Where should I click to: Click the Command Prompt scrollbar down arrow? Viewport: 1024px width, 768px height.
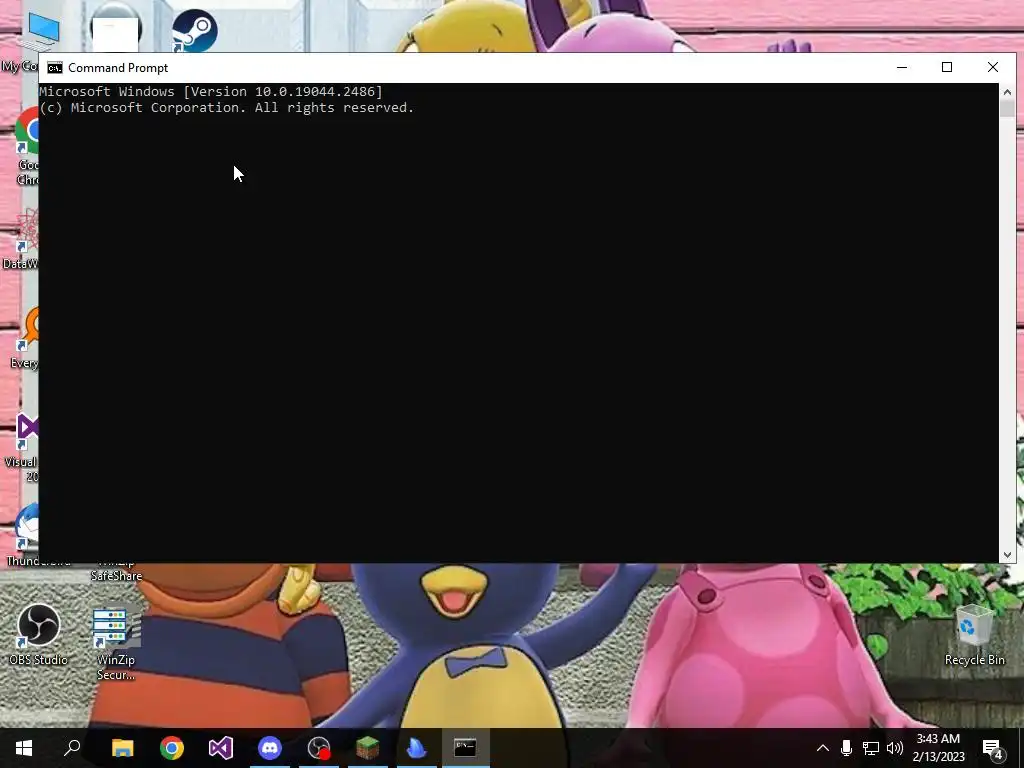pyautogui.click(x=1007, y=555)
